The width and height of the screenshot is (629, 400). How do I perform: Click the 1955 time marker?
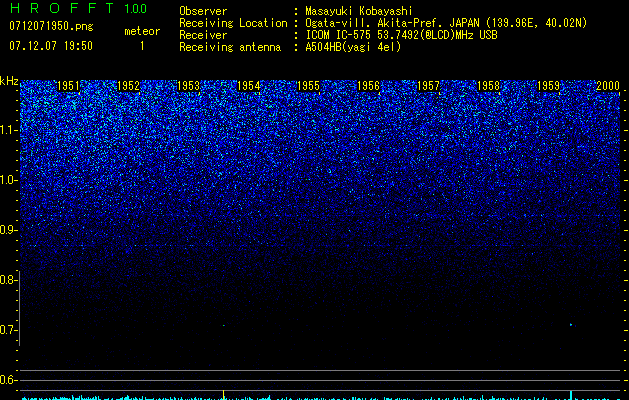pyautogui.click(x=308, y=86)
